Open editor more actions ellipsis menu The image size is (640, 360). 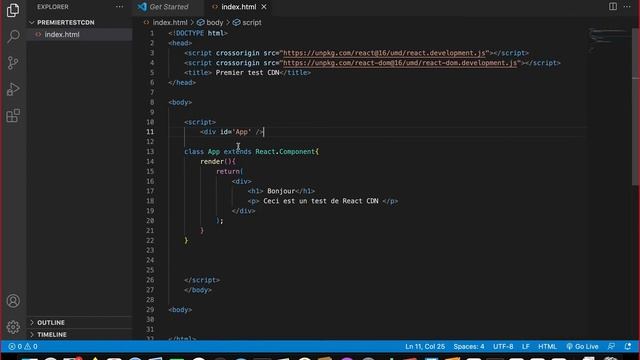coord(627,7)
